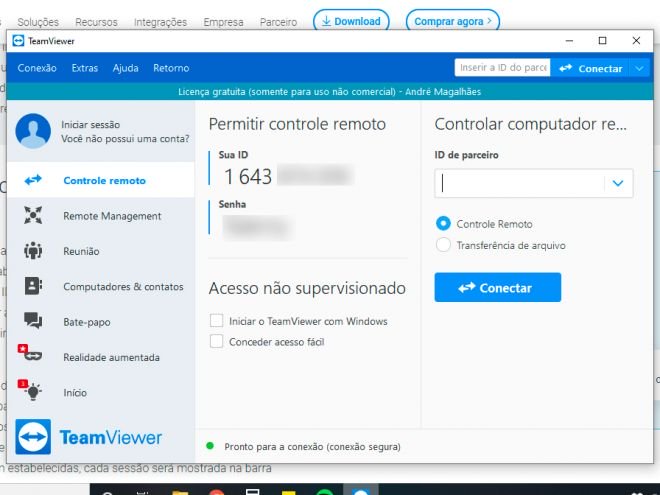Click the 'Permitir controle remoto' heading

tap(297, 124)
